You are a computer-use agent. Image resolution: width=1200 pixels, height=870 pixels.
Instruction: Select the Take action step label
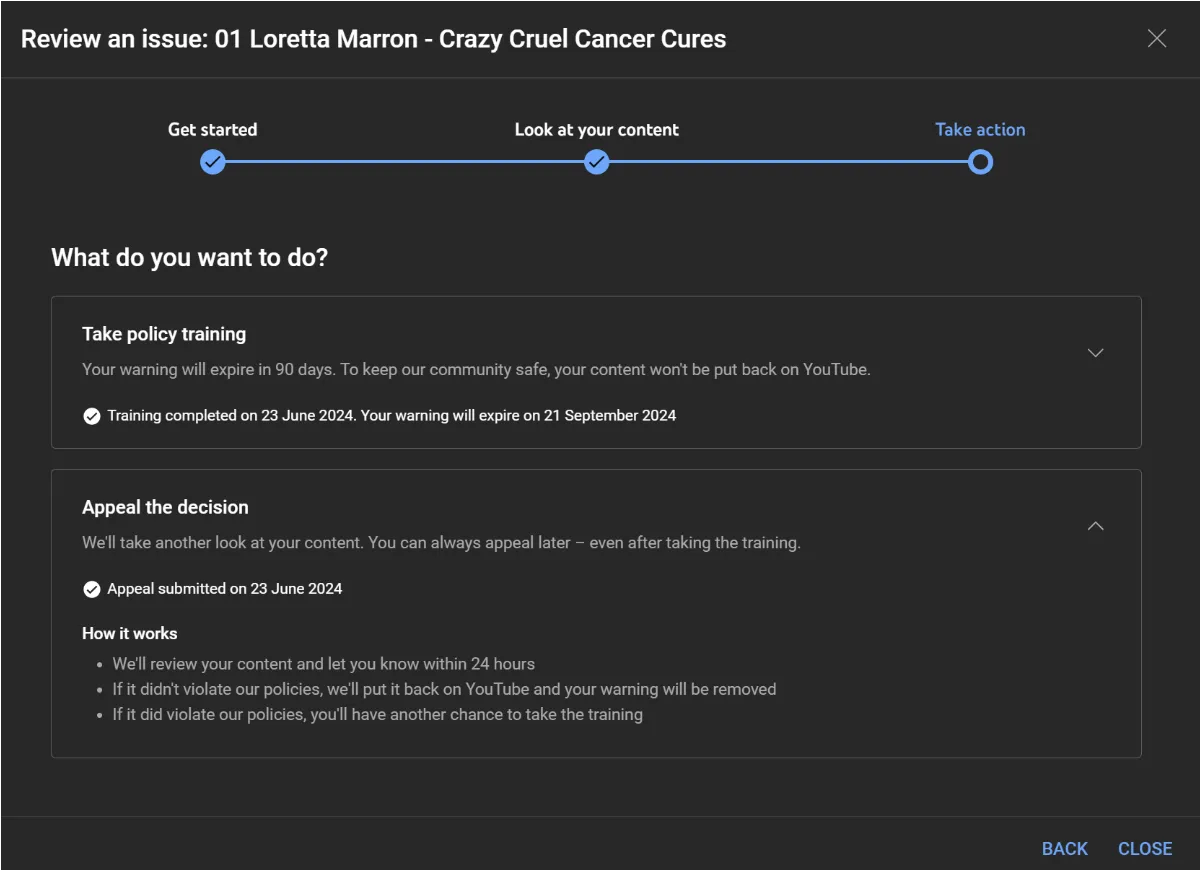pos(980,130)
